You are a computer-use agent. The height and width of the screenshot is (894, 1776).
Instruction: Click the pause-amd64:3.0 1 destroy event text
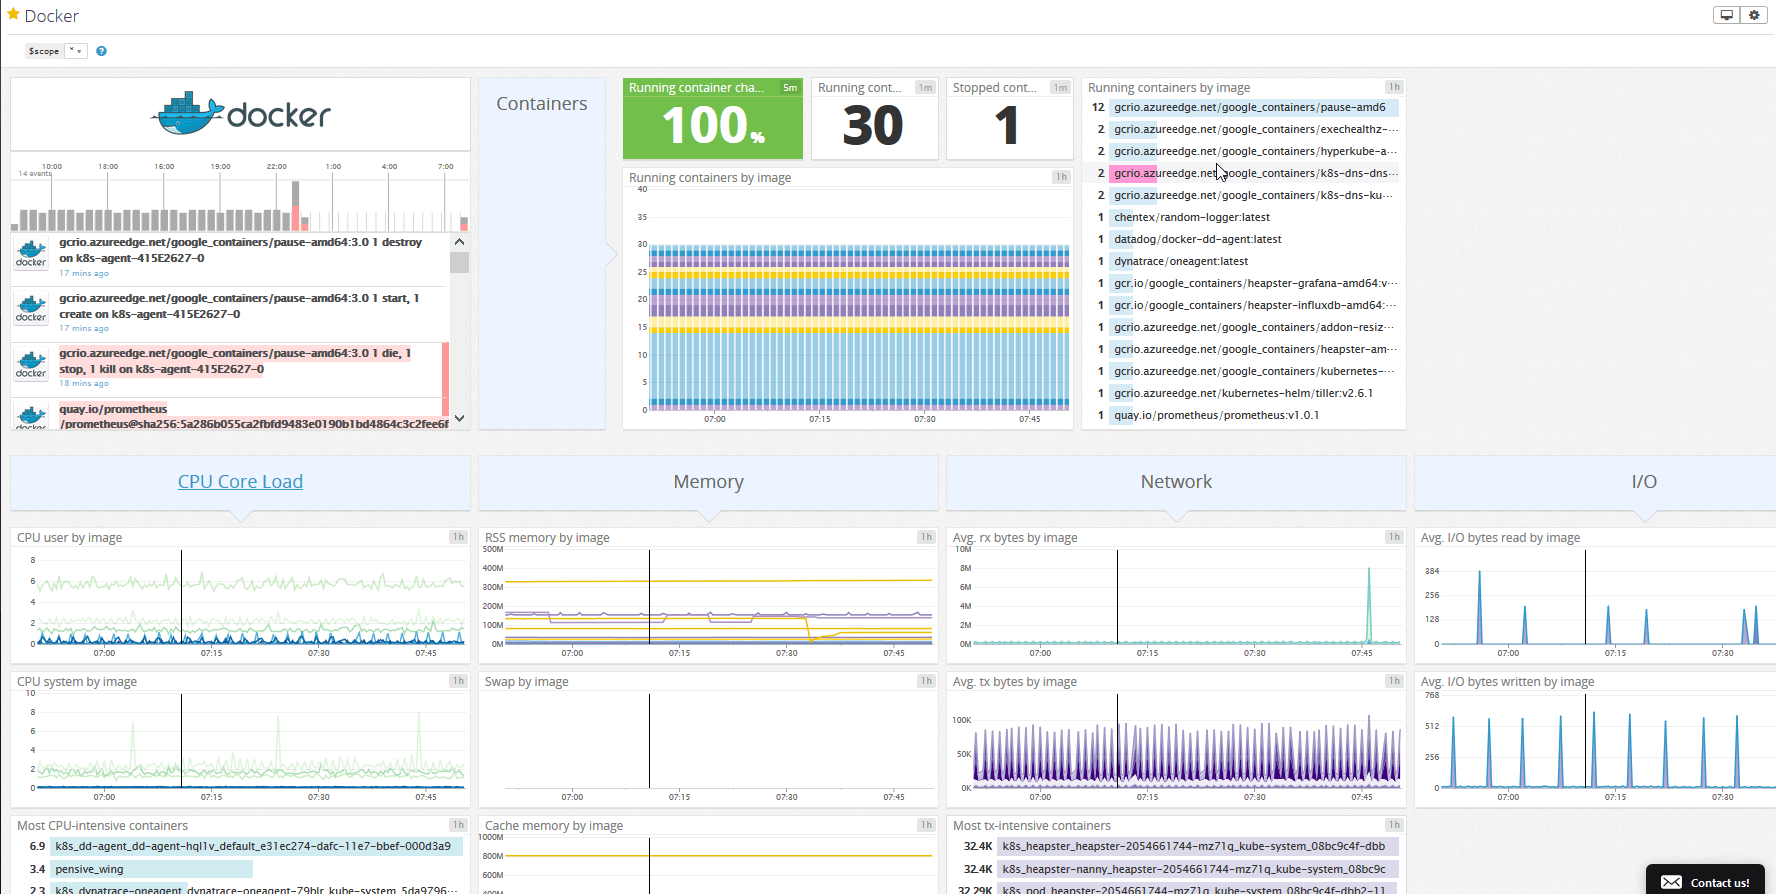point(240,250)
